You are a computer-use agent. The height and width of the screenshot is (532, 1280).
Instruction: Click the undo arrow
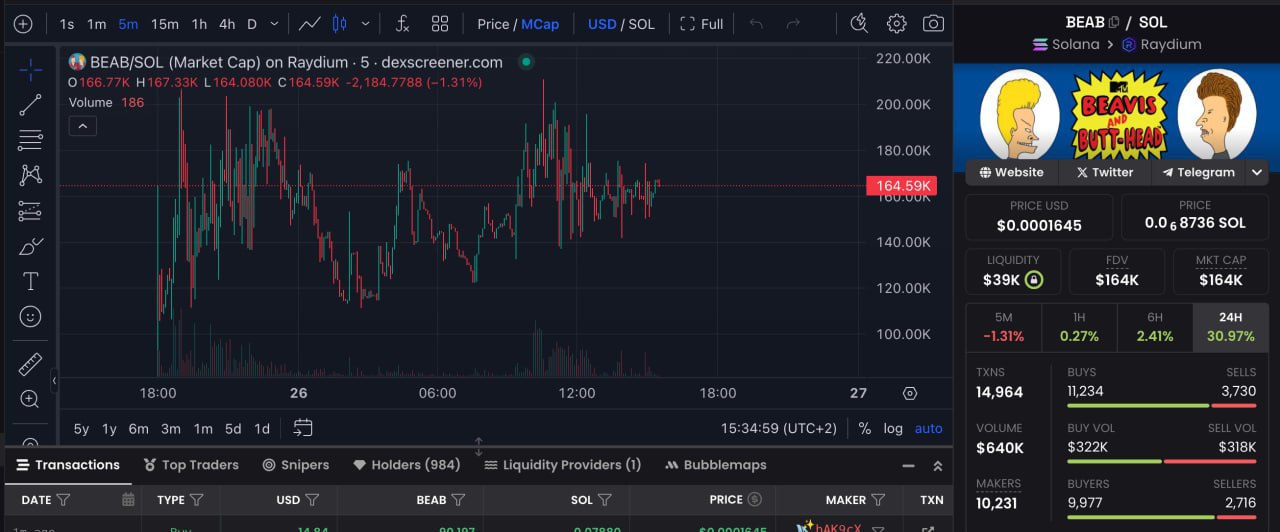tap(756, 24)
